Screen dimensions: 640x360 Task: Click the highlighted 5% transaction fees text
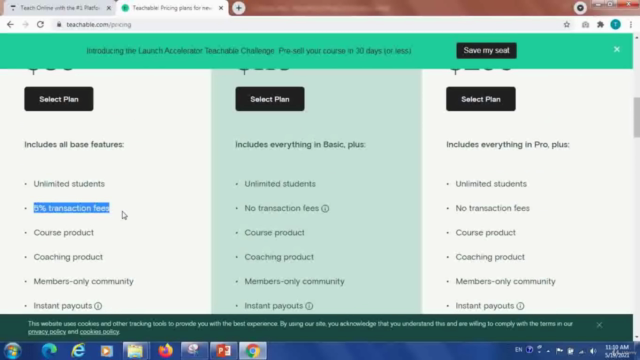71,208
